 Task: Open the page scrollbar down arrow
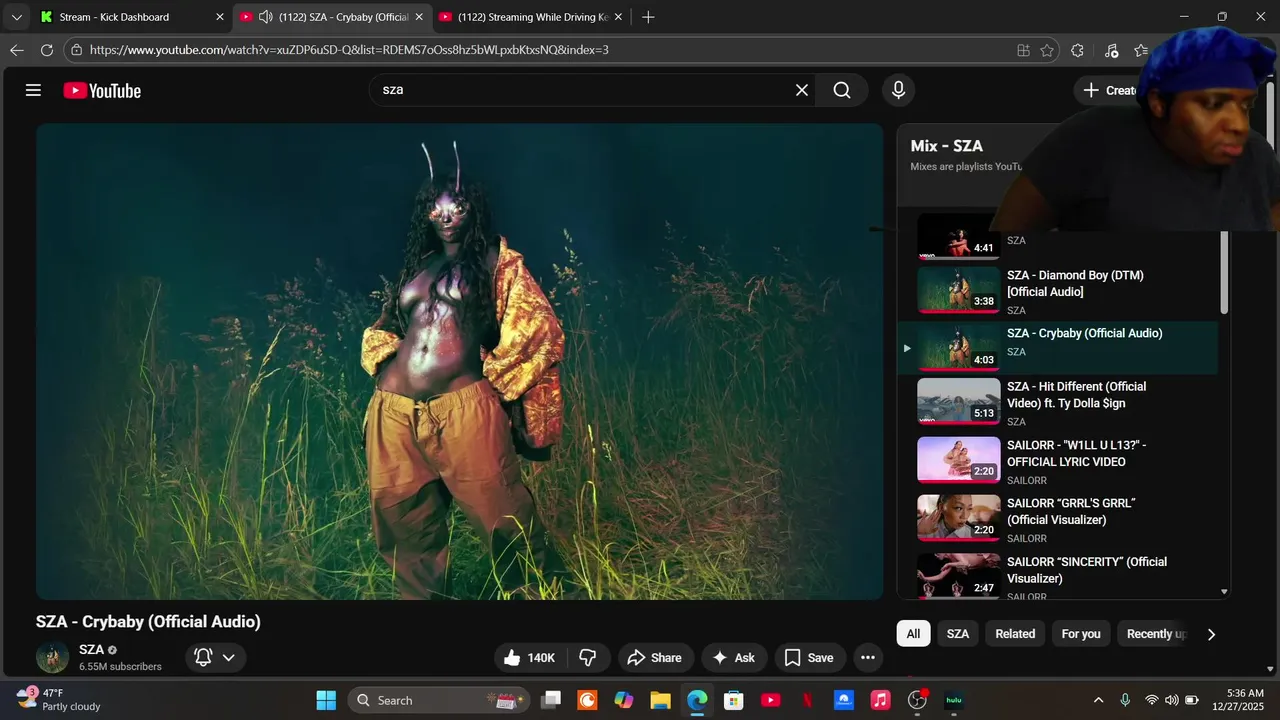[1271, 669]
